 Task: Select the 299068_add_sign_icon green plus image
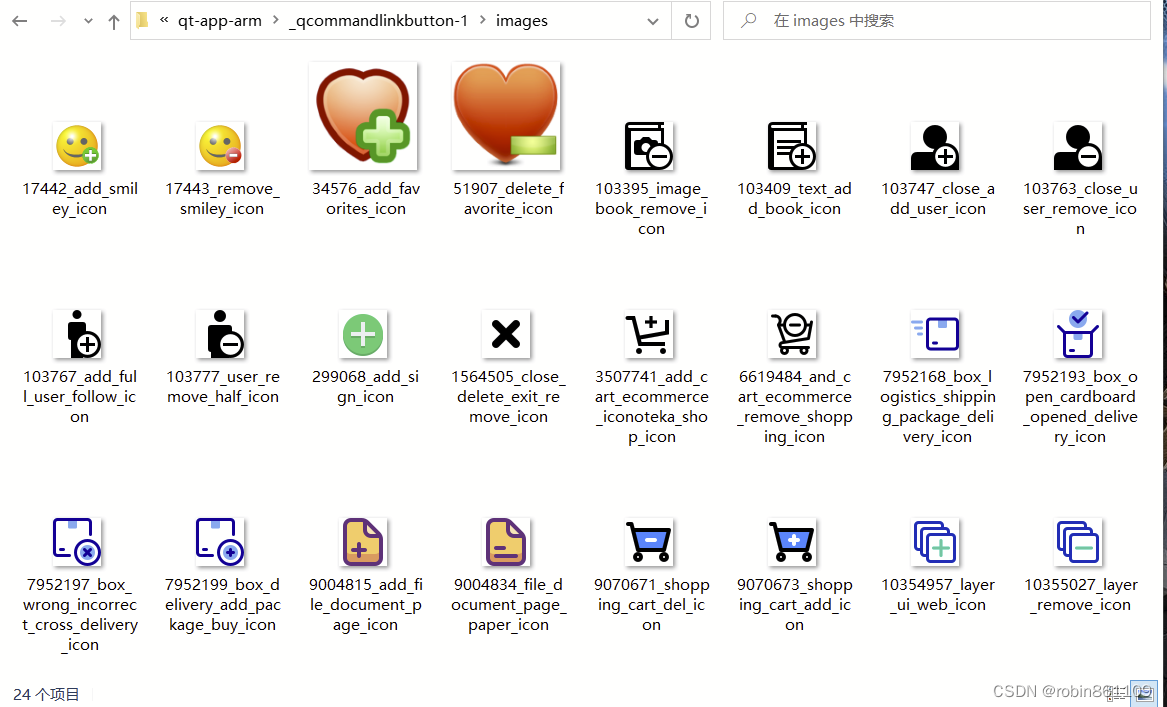click(363, 334)
